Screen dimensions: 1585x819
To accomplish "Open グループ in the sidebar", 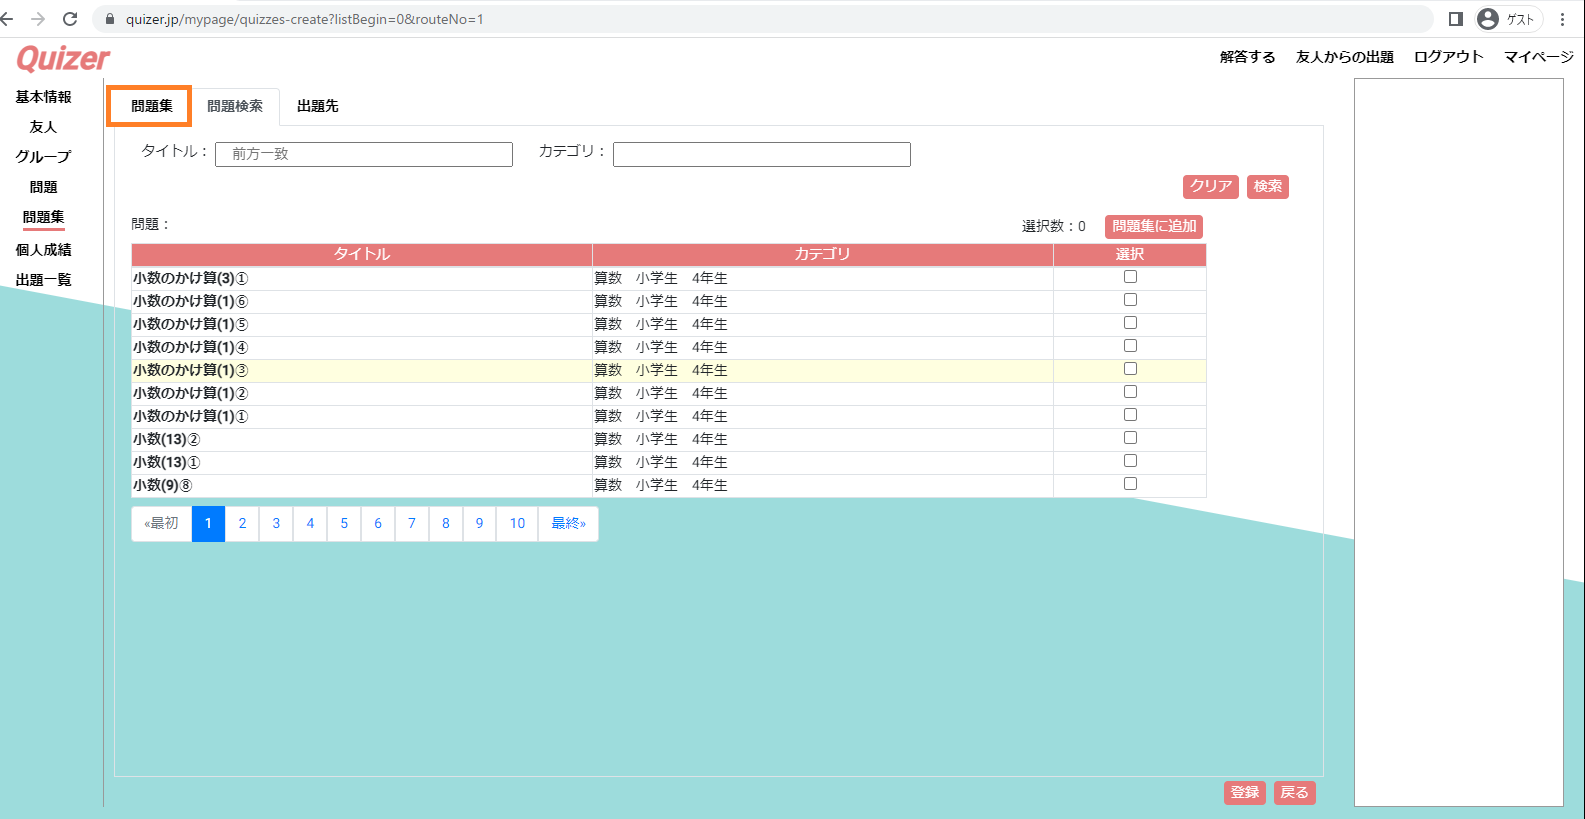I will pyautogui.click(x=43, y=157).
